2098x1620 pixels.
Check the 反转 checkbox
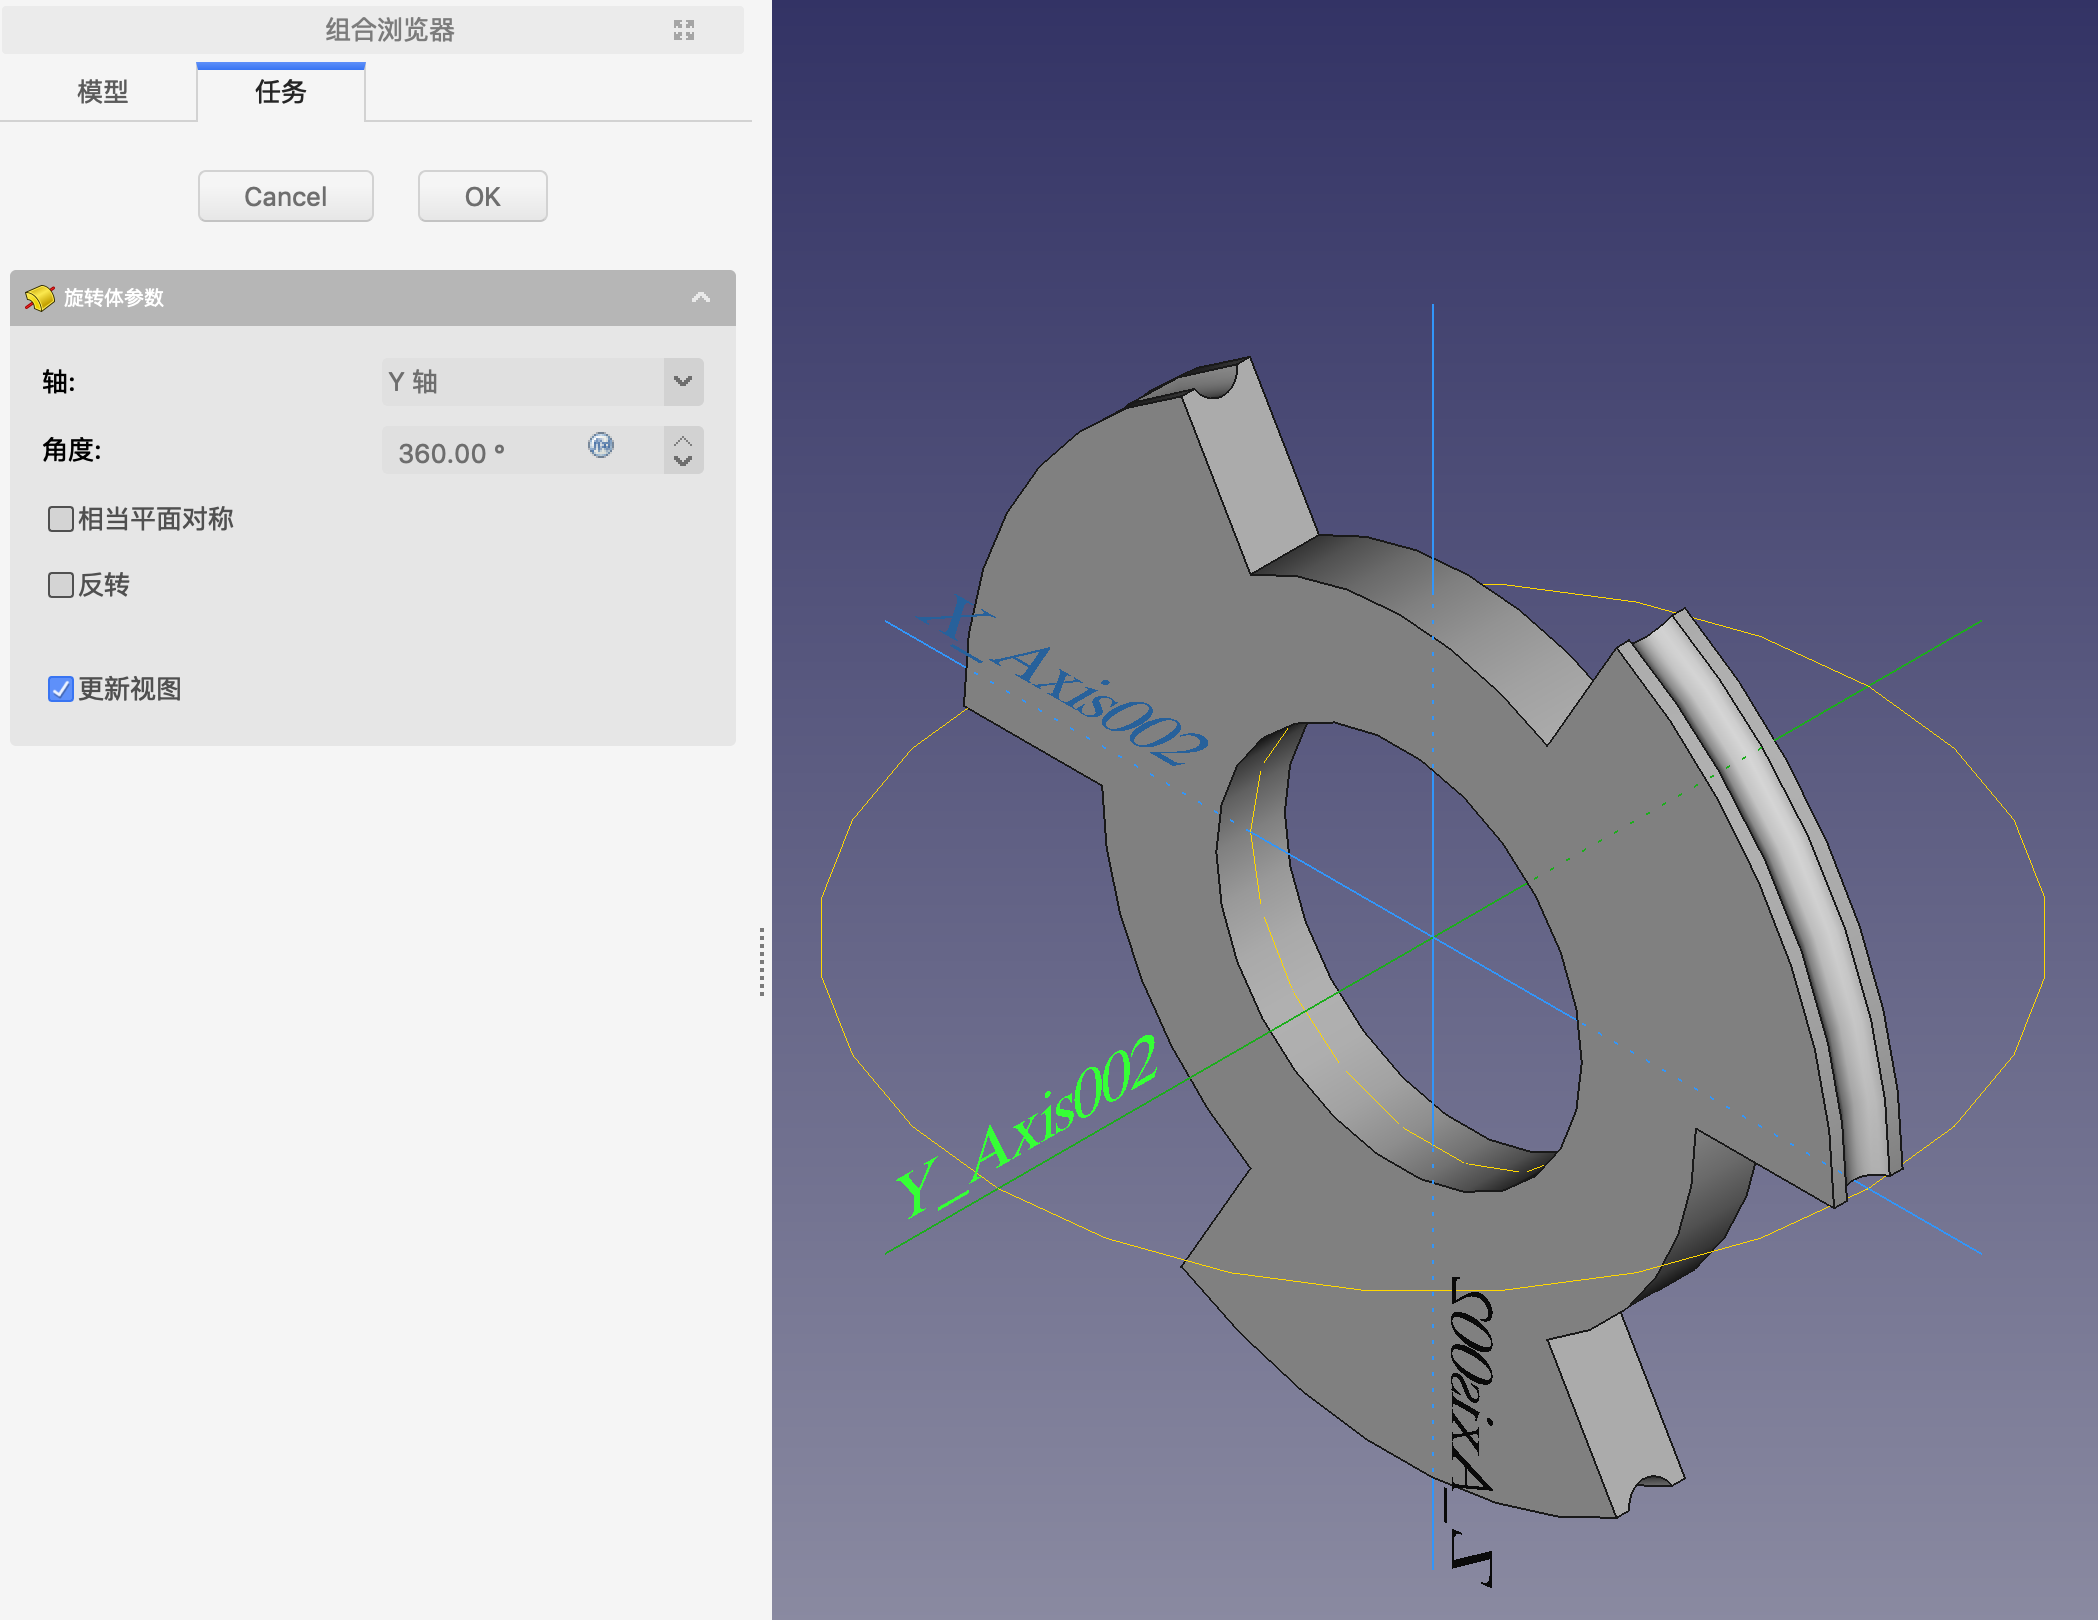pyautogui.click(x=61, y=585)
